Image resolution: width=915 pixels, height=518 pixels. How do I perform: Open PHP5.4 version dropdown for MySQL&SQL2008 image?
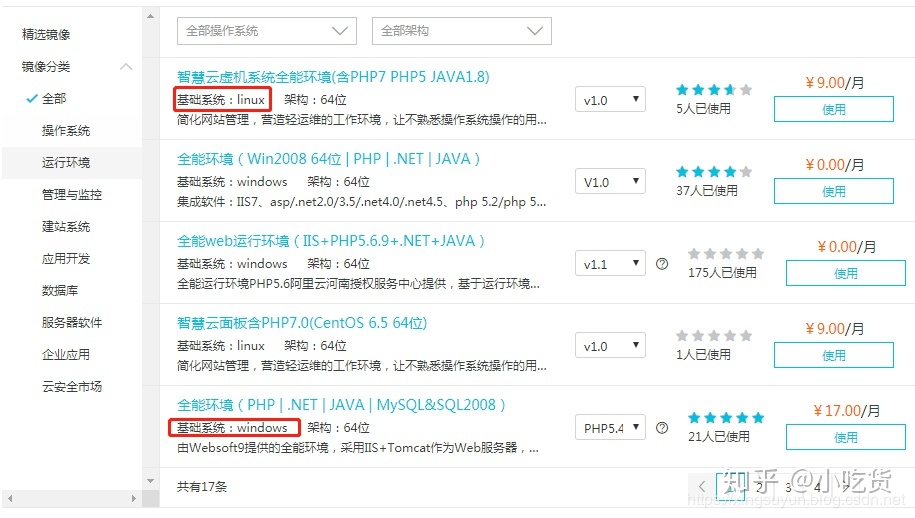point(610,428)
